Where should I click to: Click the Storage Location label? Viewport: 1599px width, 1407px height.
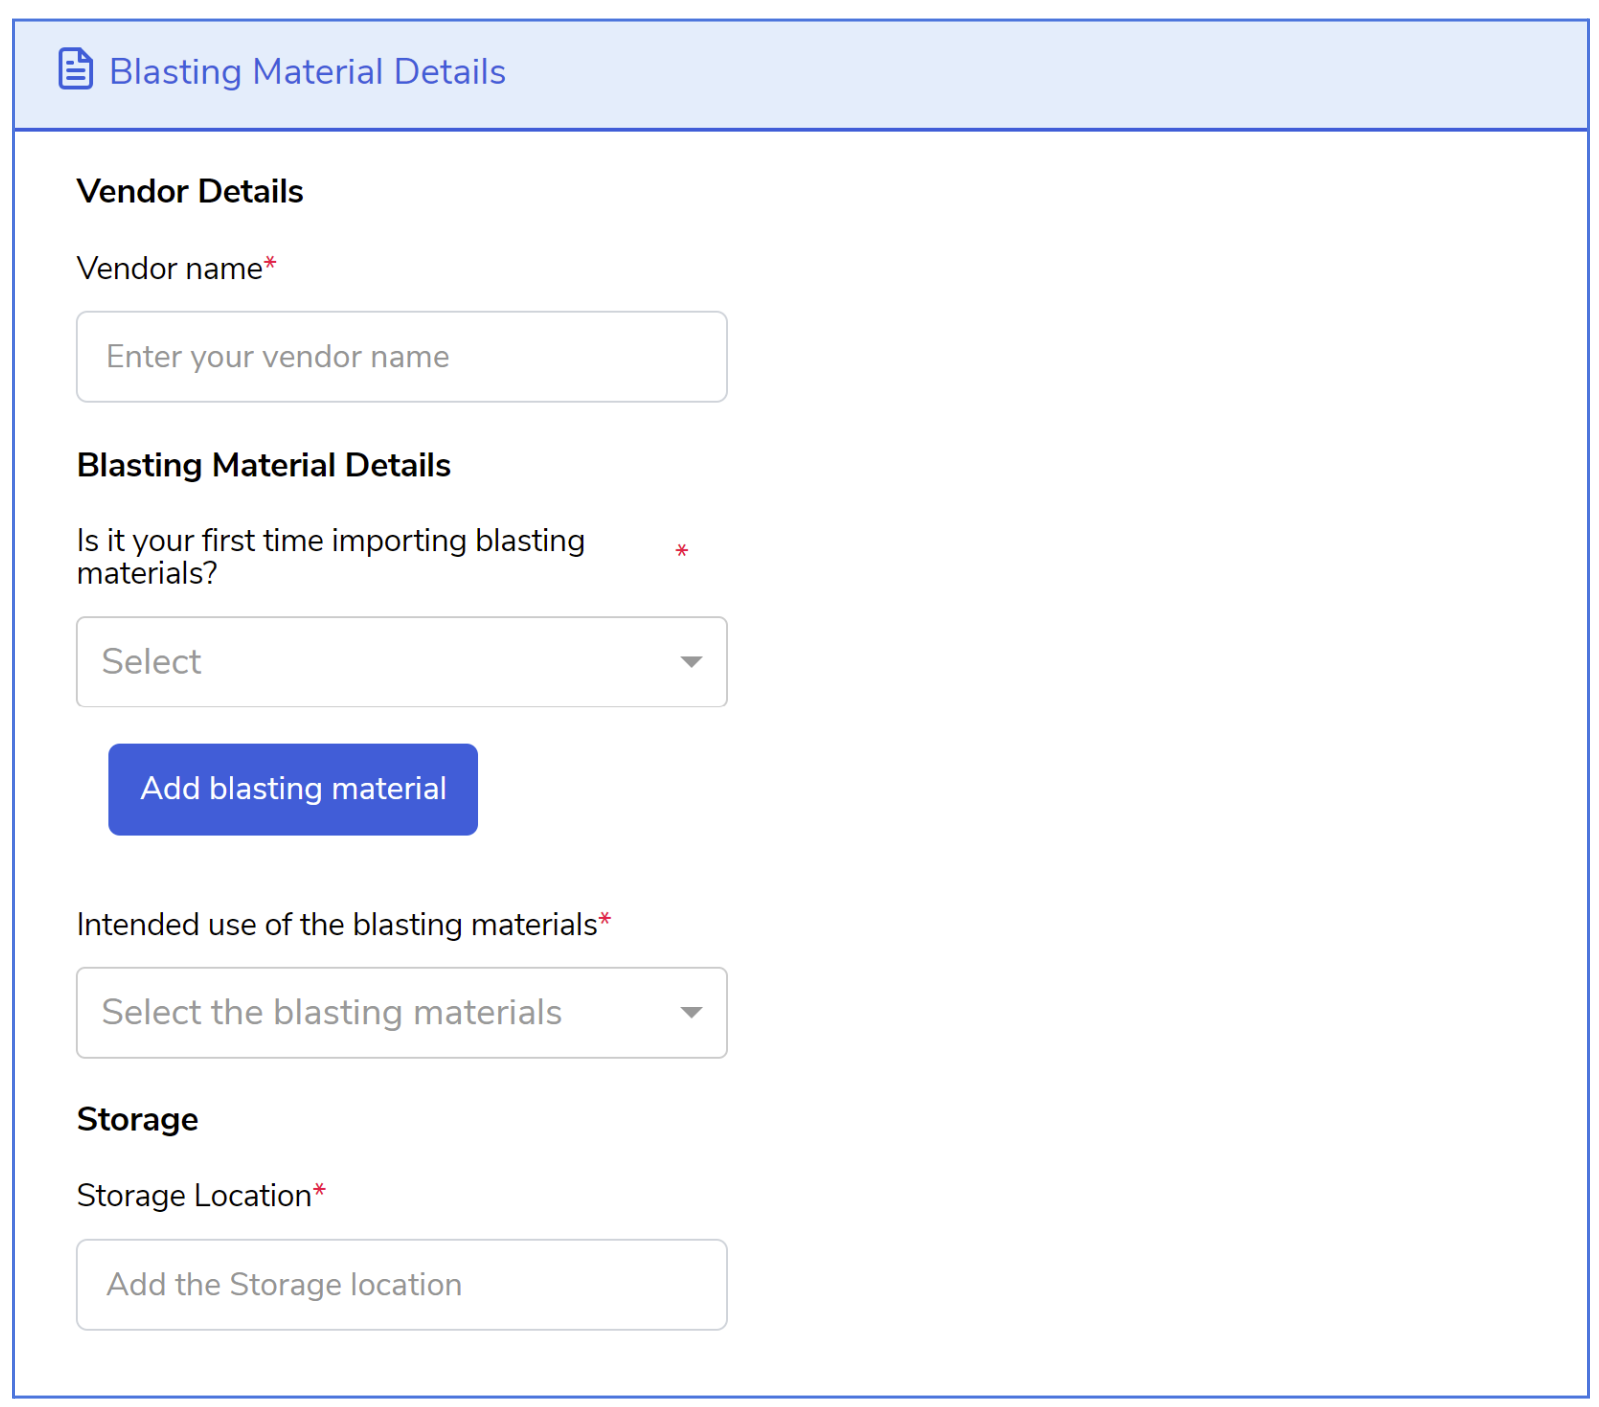tap(194, 1196)
